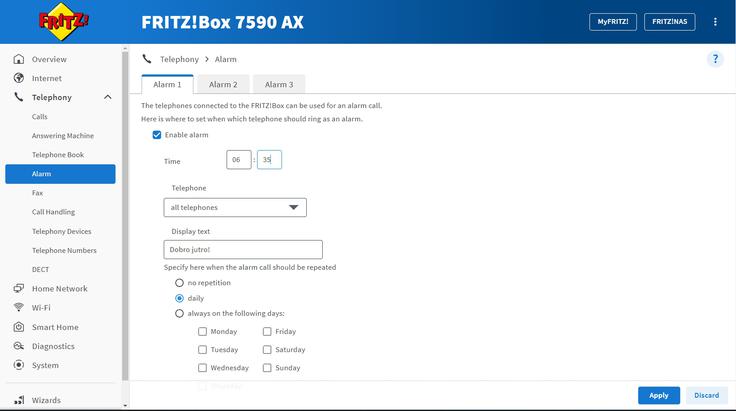Click the MyFRITZ! button
The width and height of the screenshot is (736, 411).
click(613, 22)
